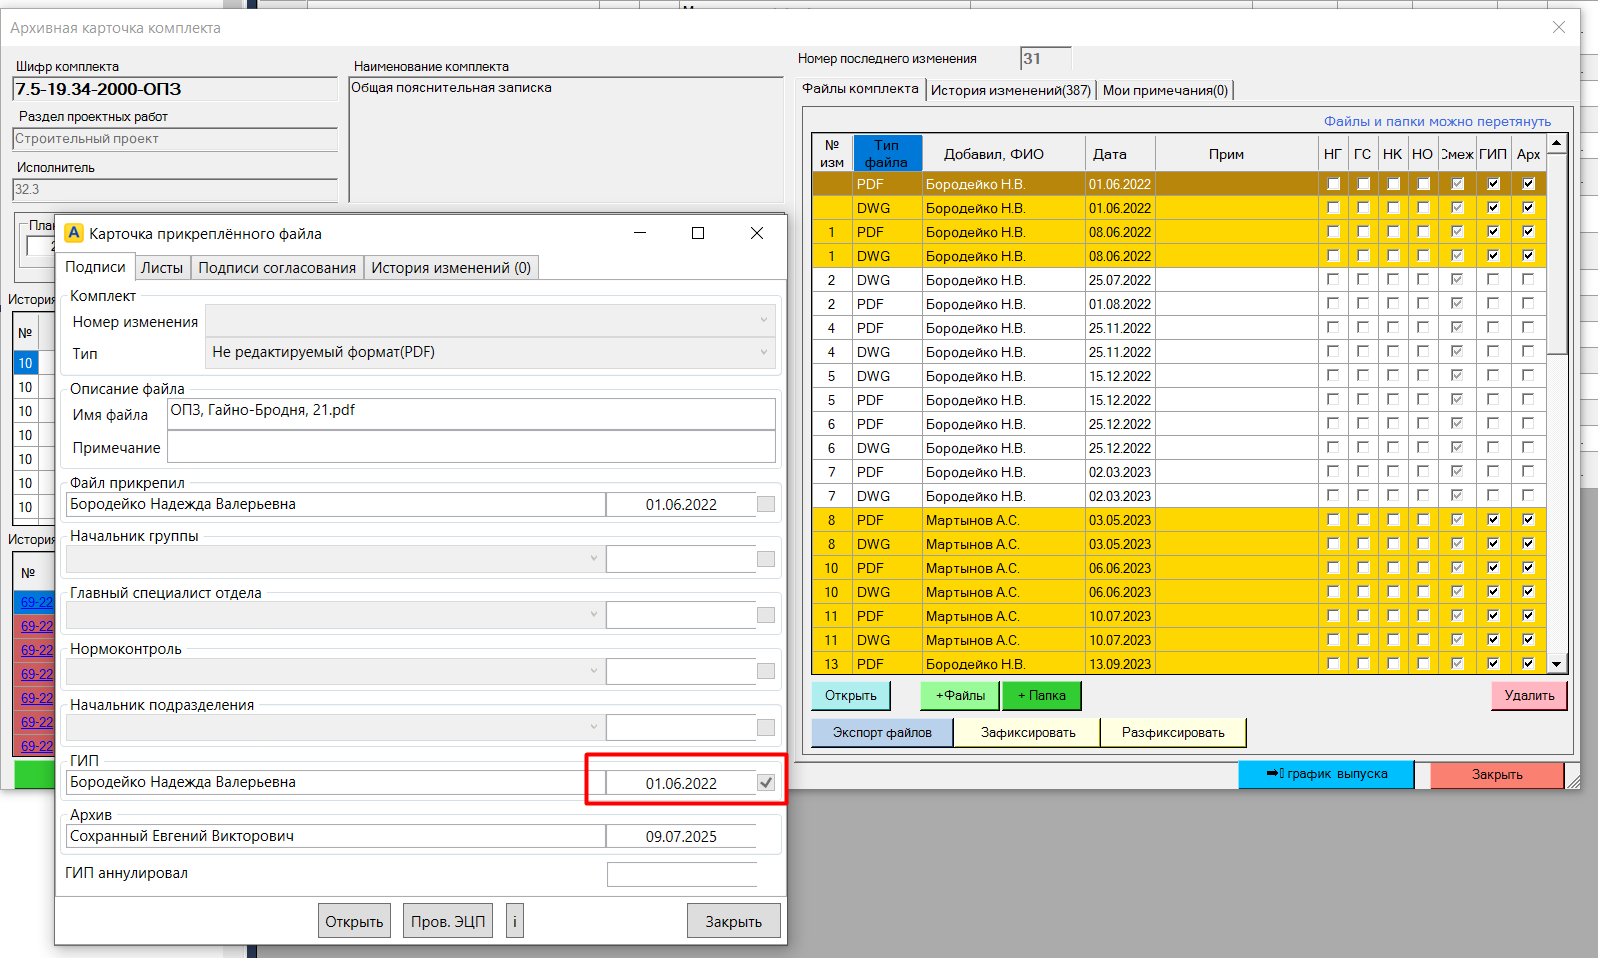Click the red 'Удалить' button
This screenshot has height=958, width=1598.
[x=1528, y=695]
